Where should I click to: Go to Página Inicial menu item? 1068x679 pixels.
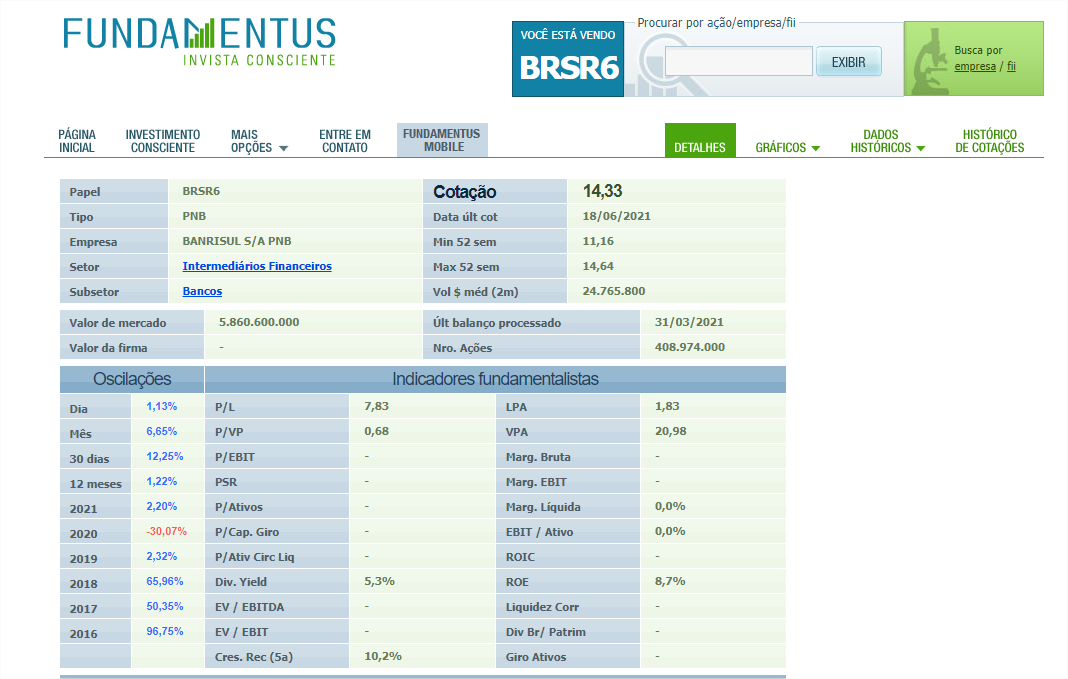[77, 141]
